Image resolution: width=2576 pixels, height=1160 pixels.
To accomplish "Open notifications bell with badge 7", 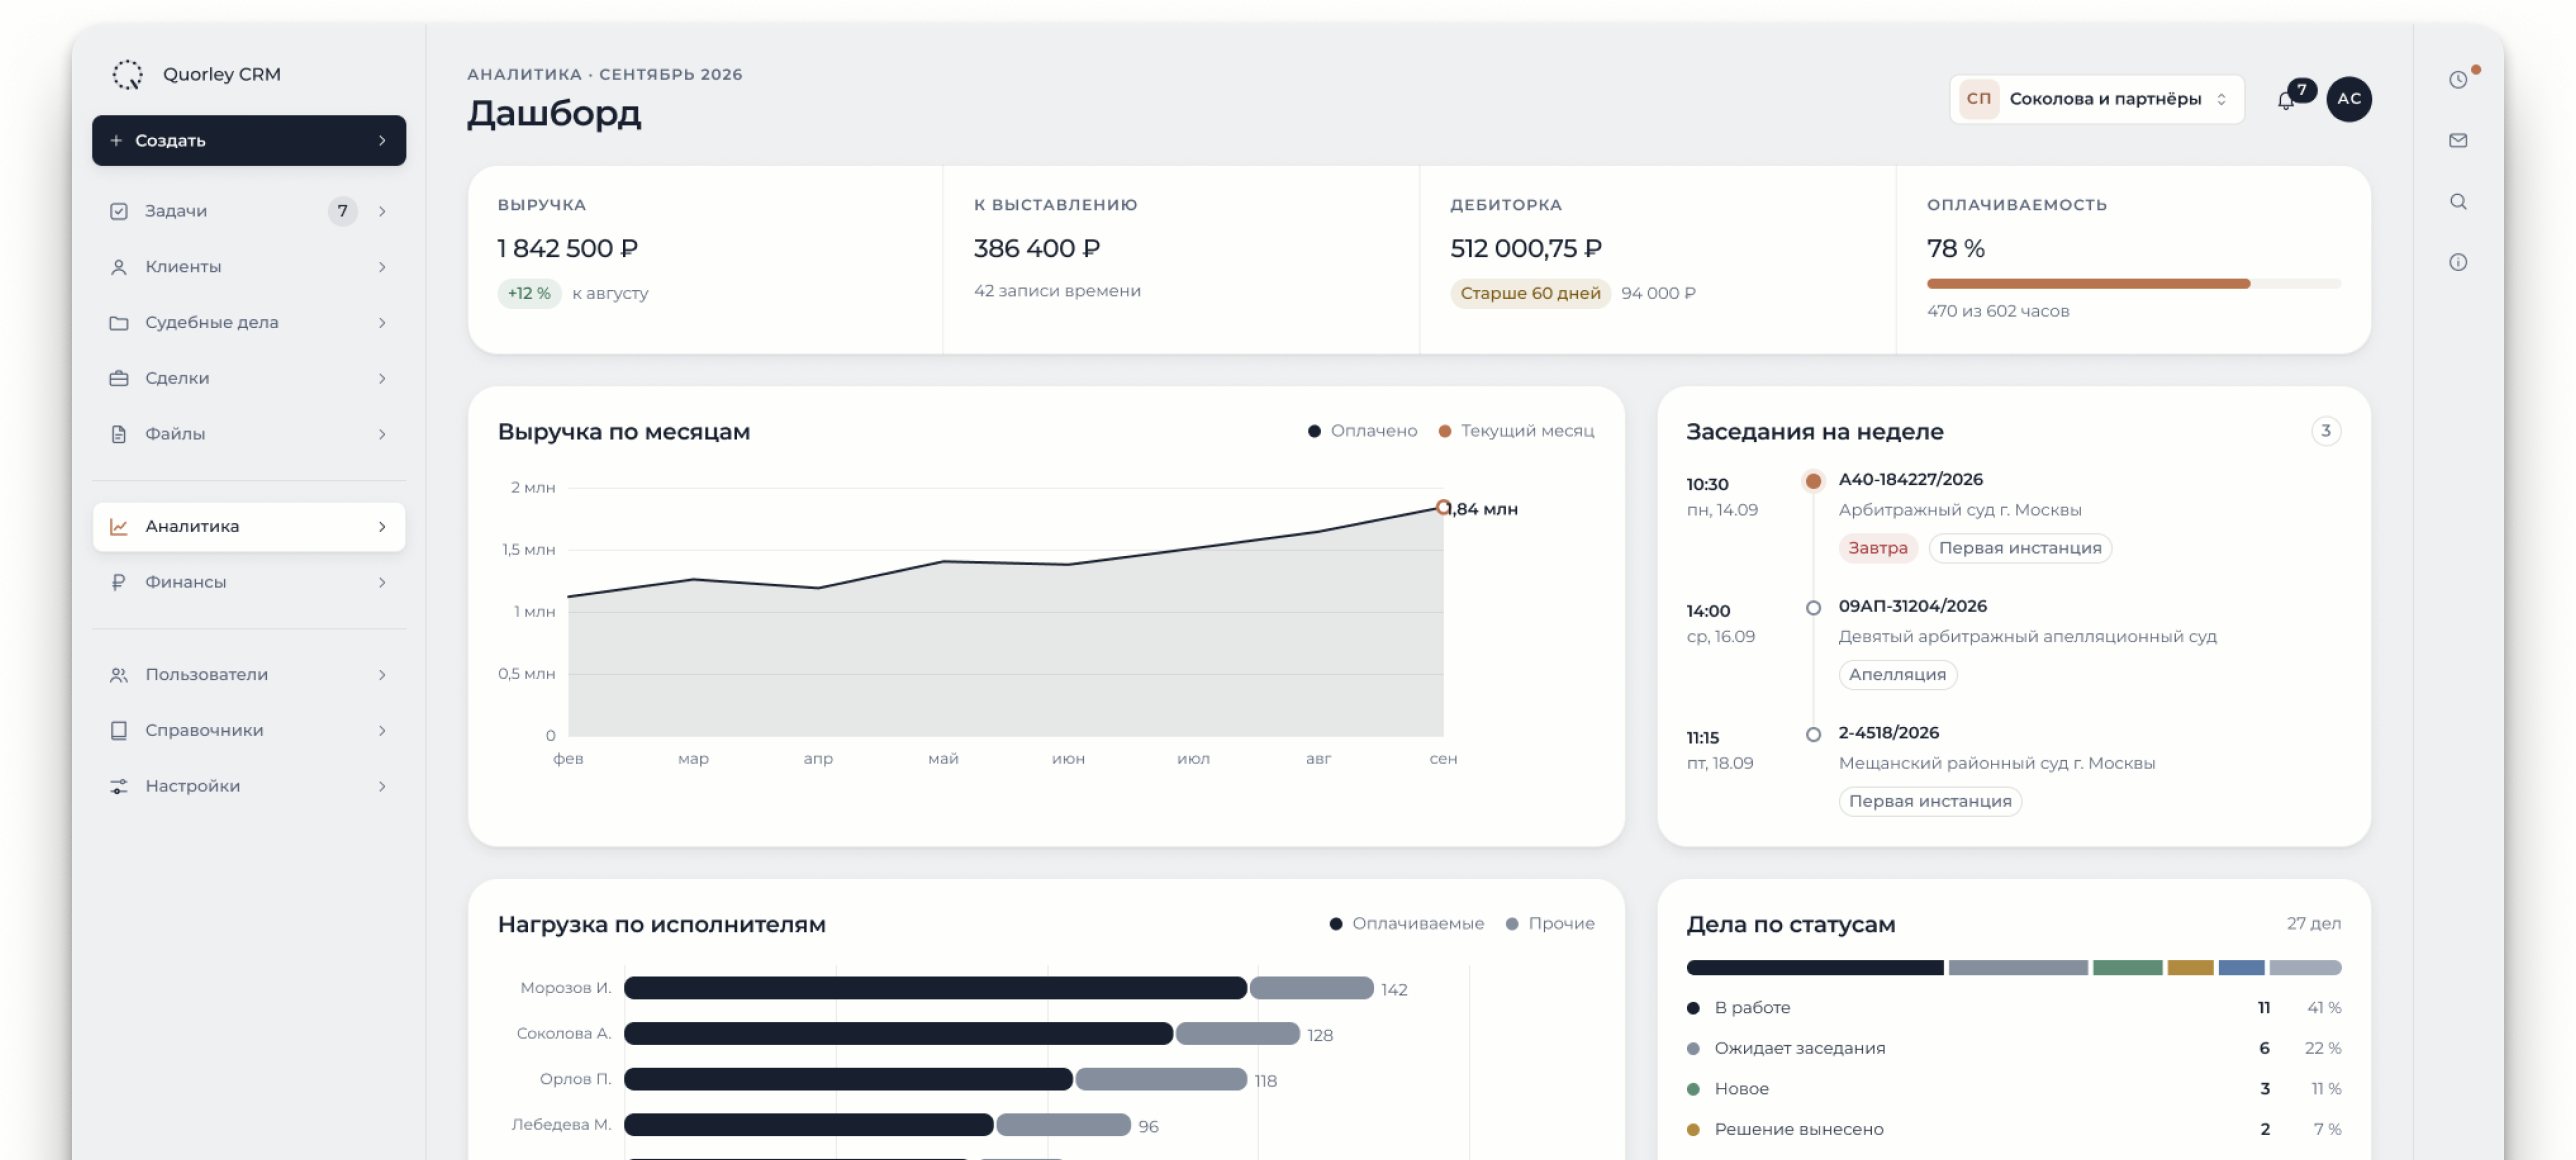I will pyautogui.click(x=2287, y=100).
